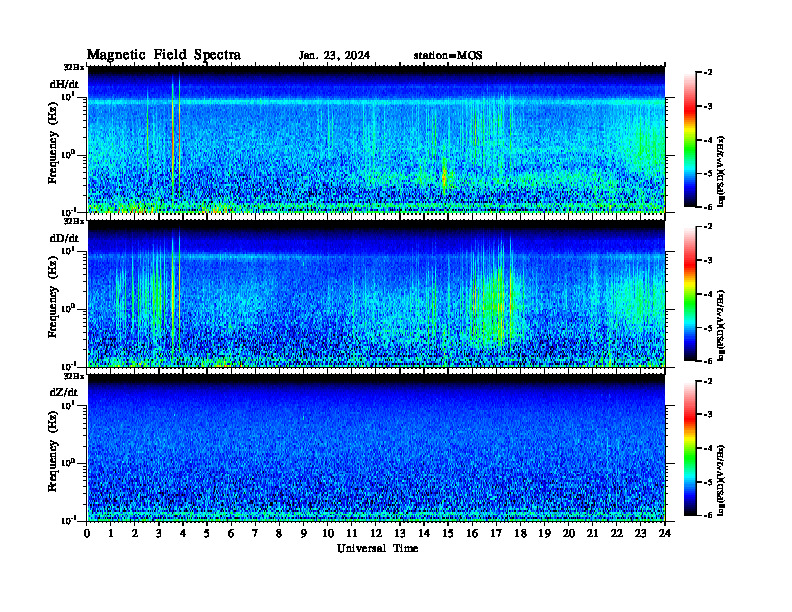The width and height of the screenshot is (792, 612).
Task: Click the dH/dt panel color bar
Action: (689, 140)
